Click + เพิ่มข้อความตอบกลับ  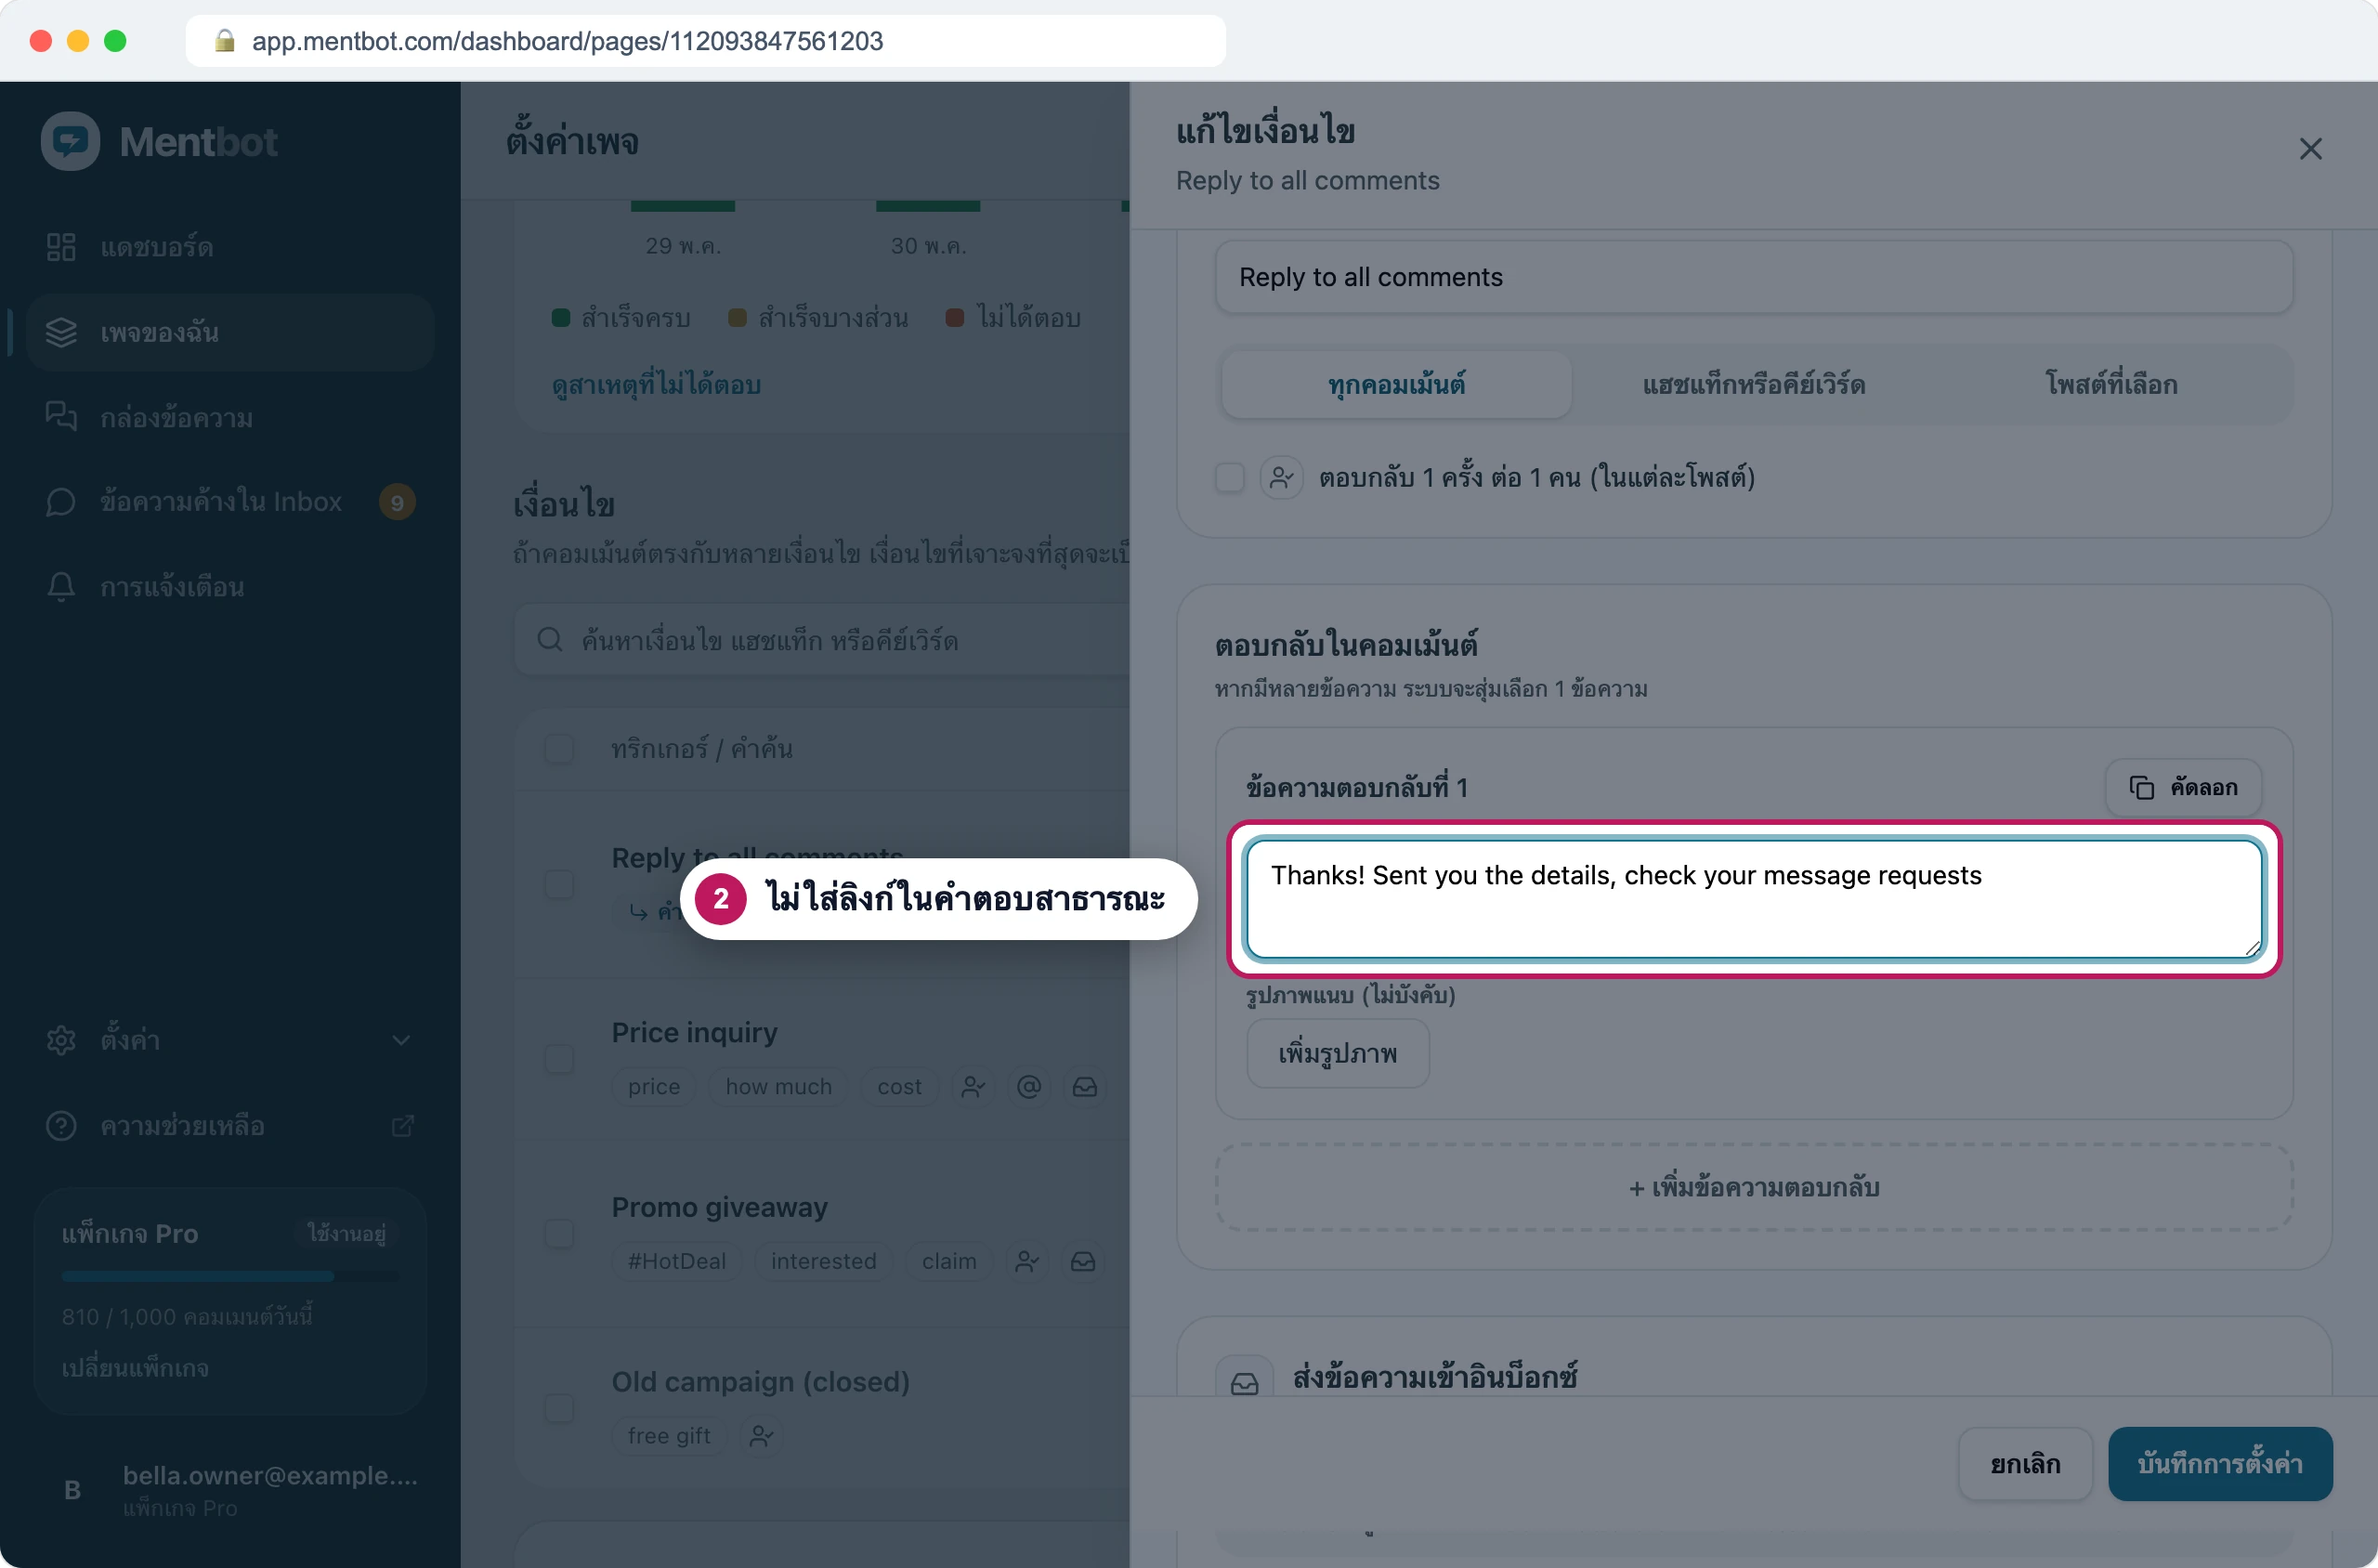[1754, 1188]
